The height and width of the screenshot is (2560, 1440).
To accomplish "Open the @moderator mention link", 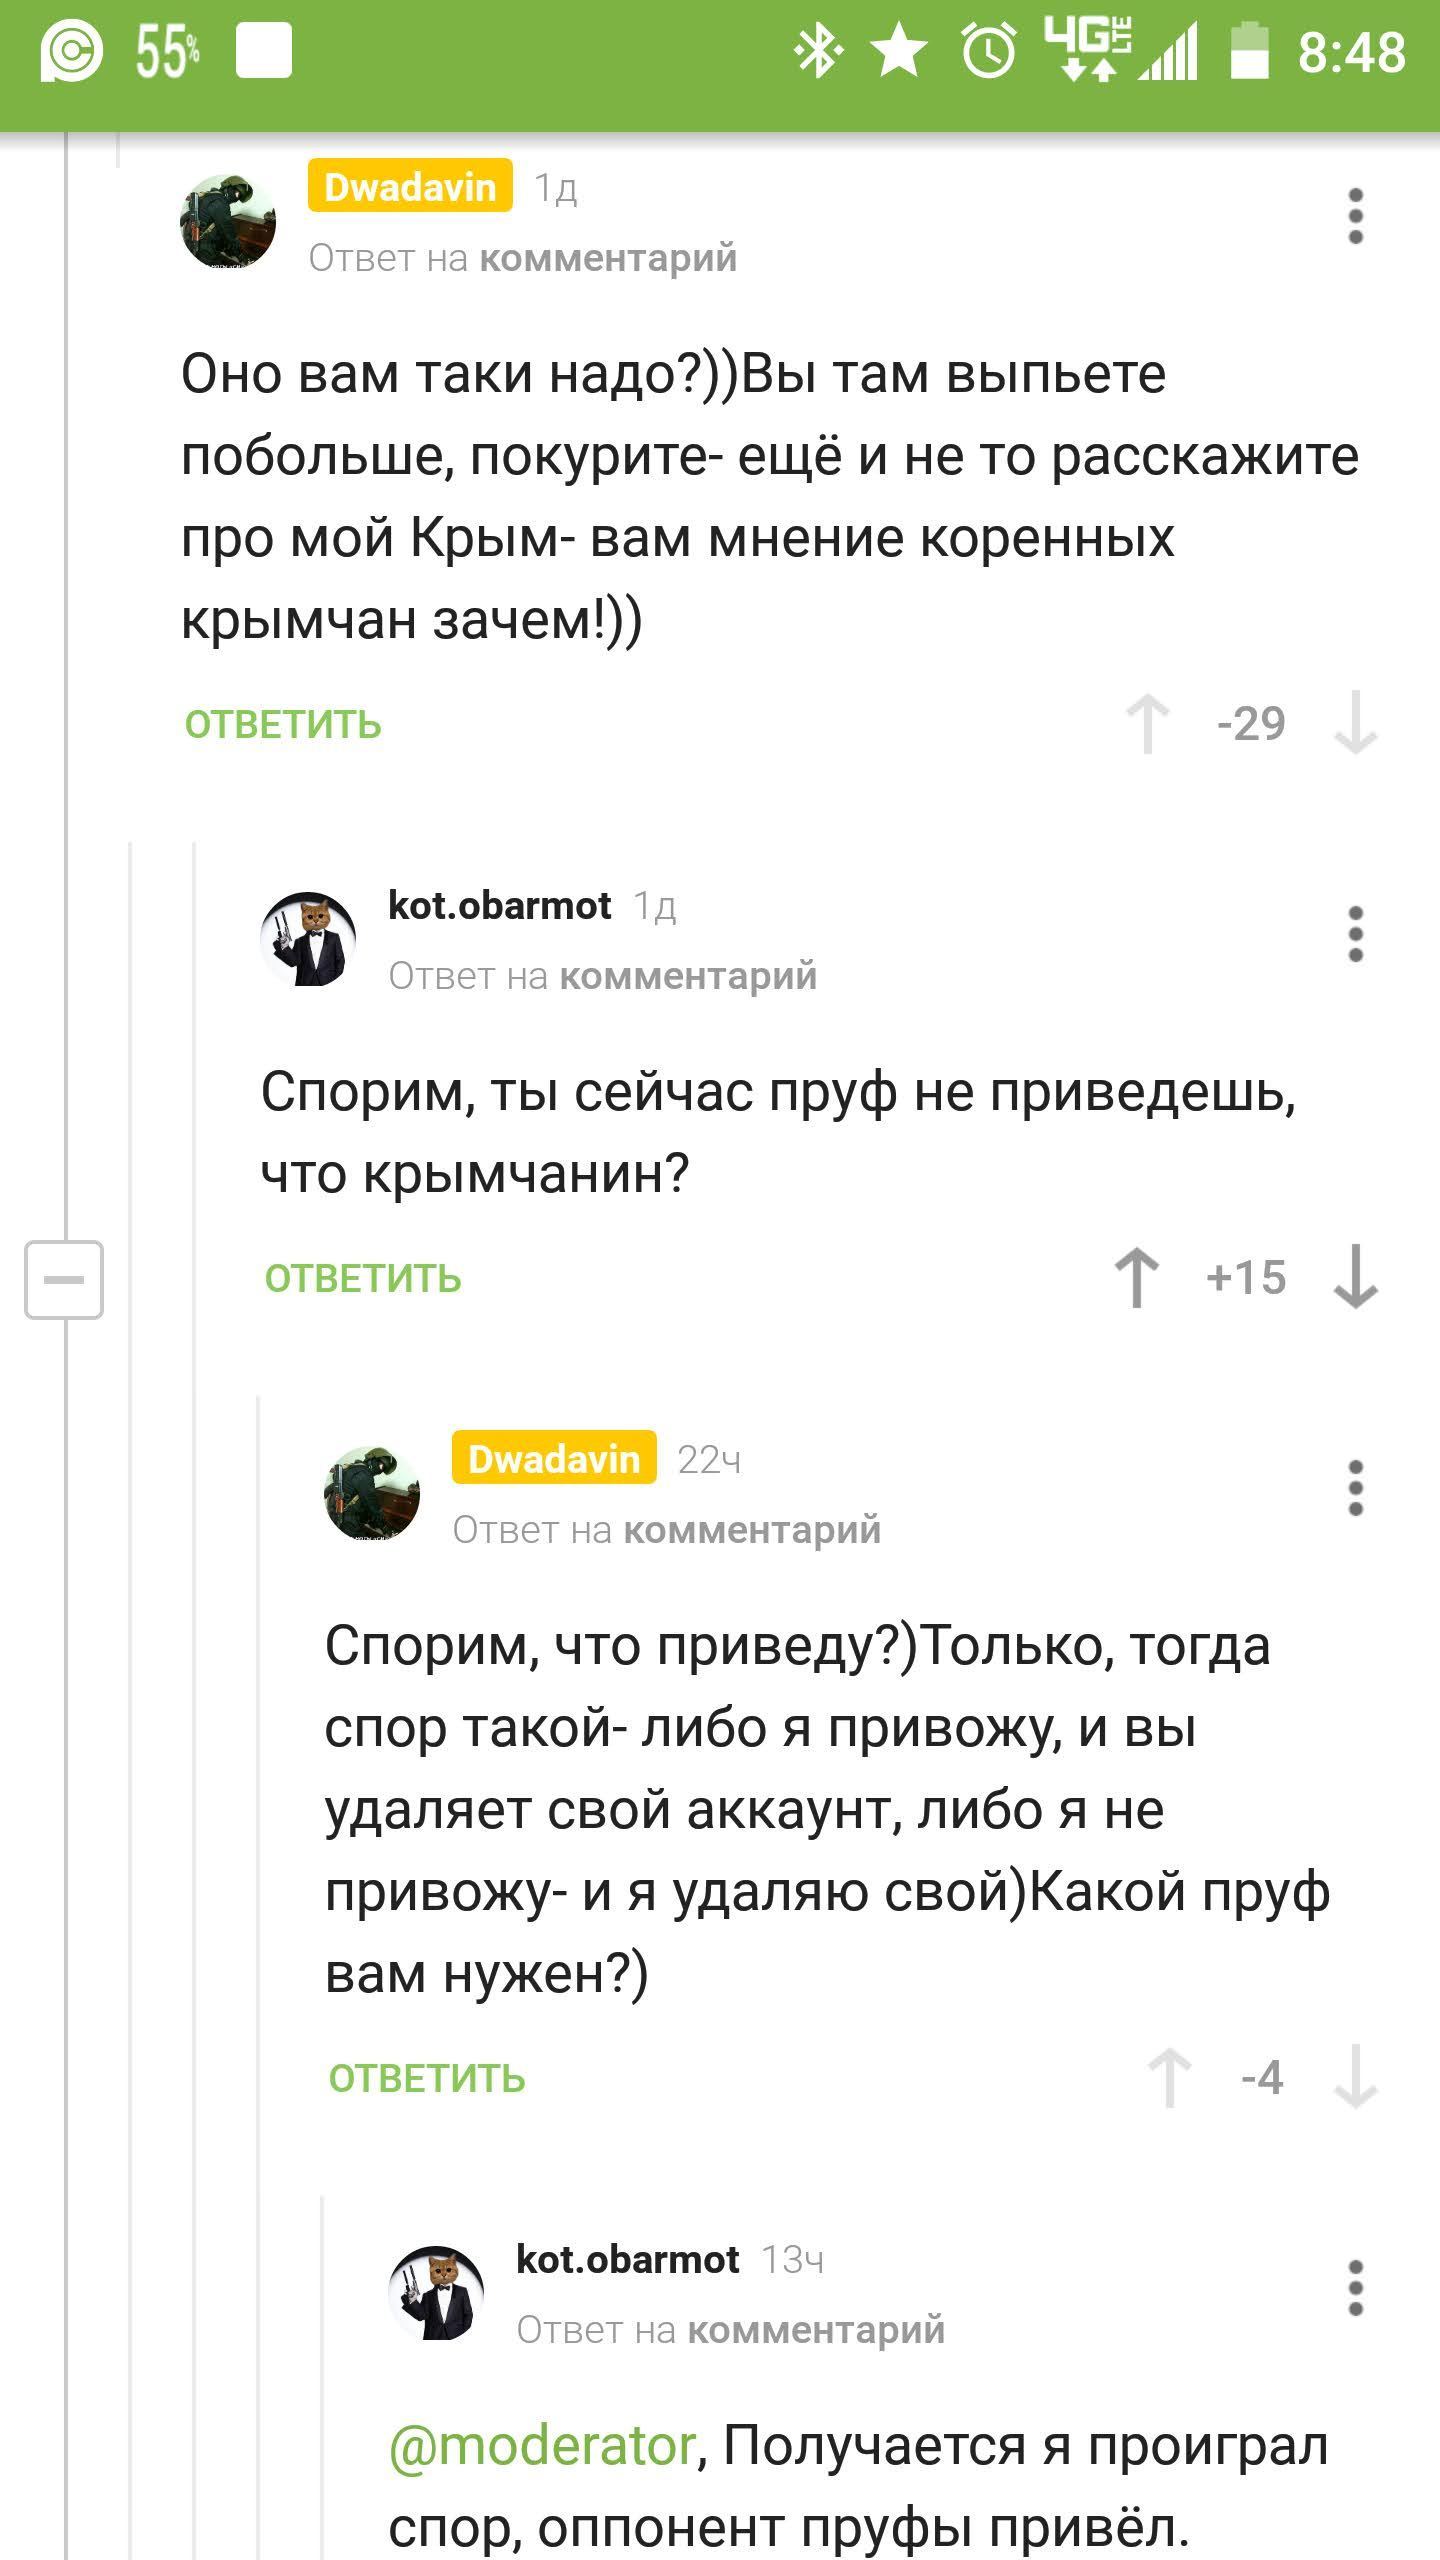I will click(542, 2447).
